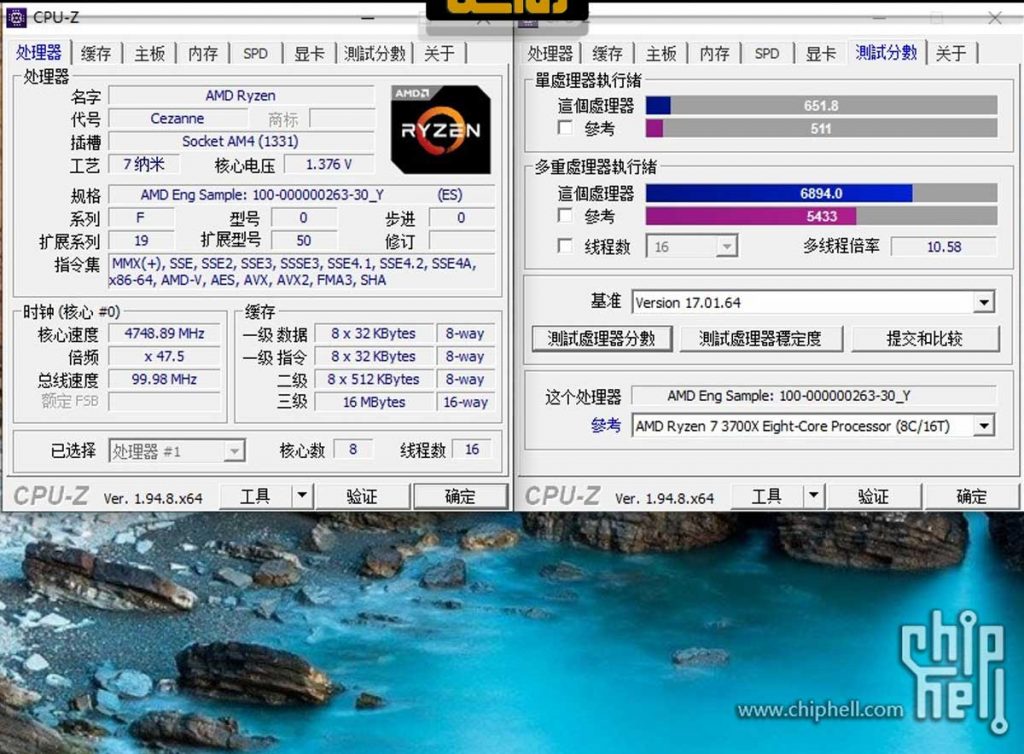Image resolution: width=1024 pixels, height=754 pixels.
Task: Click the CPU-Z title bar icon
Action: coord(16,18)
